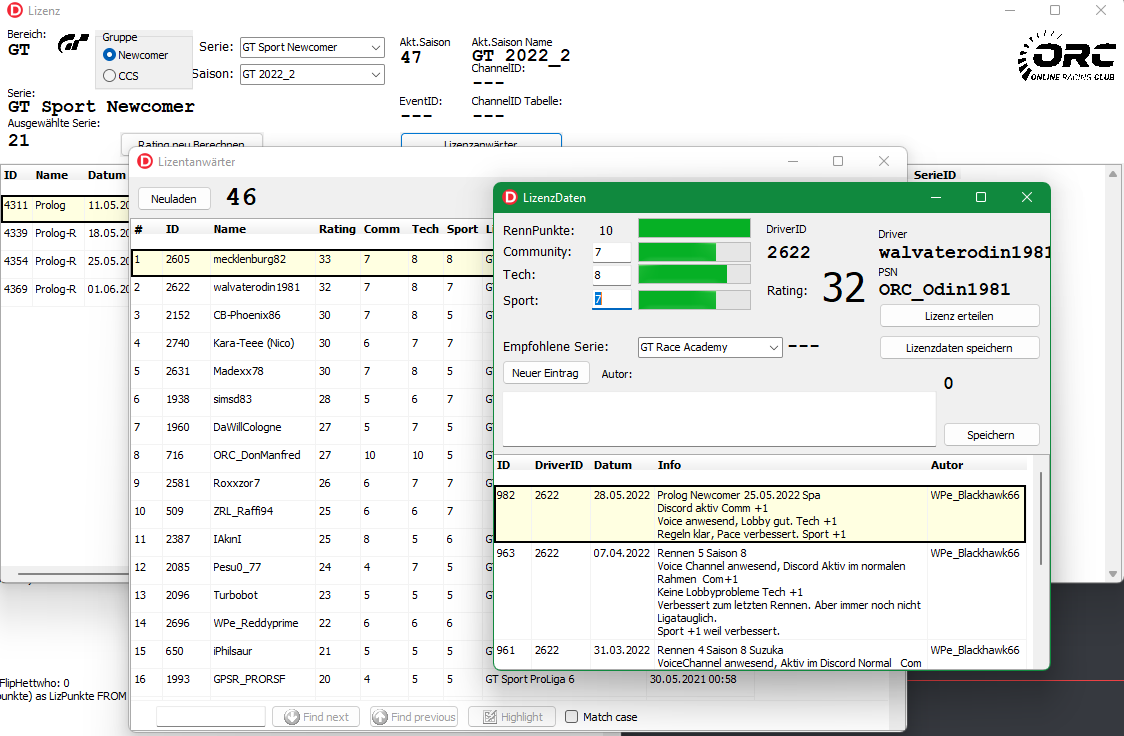Click the Datum column header in LizenzDaten

pos(612,465)
